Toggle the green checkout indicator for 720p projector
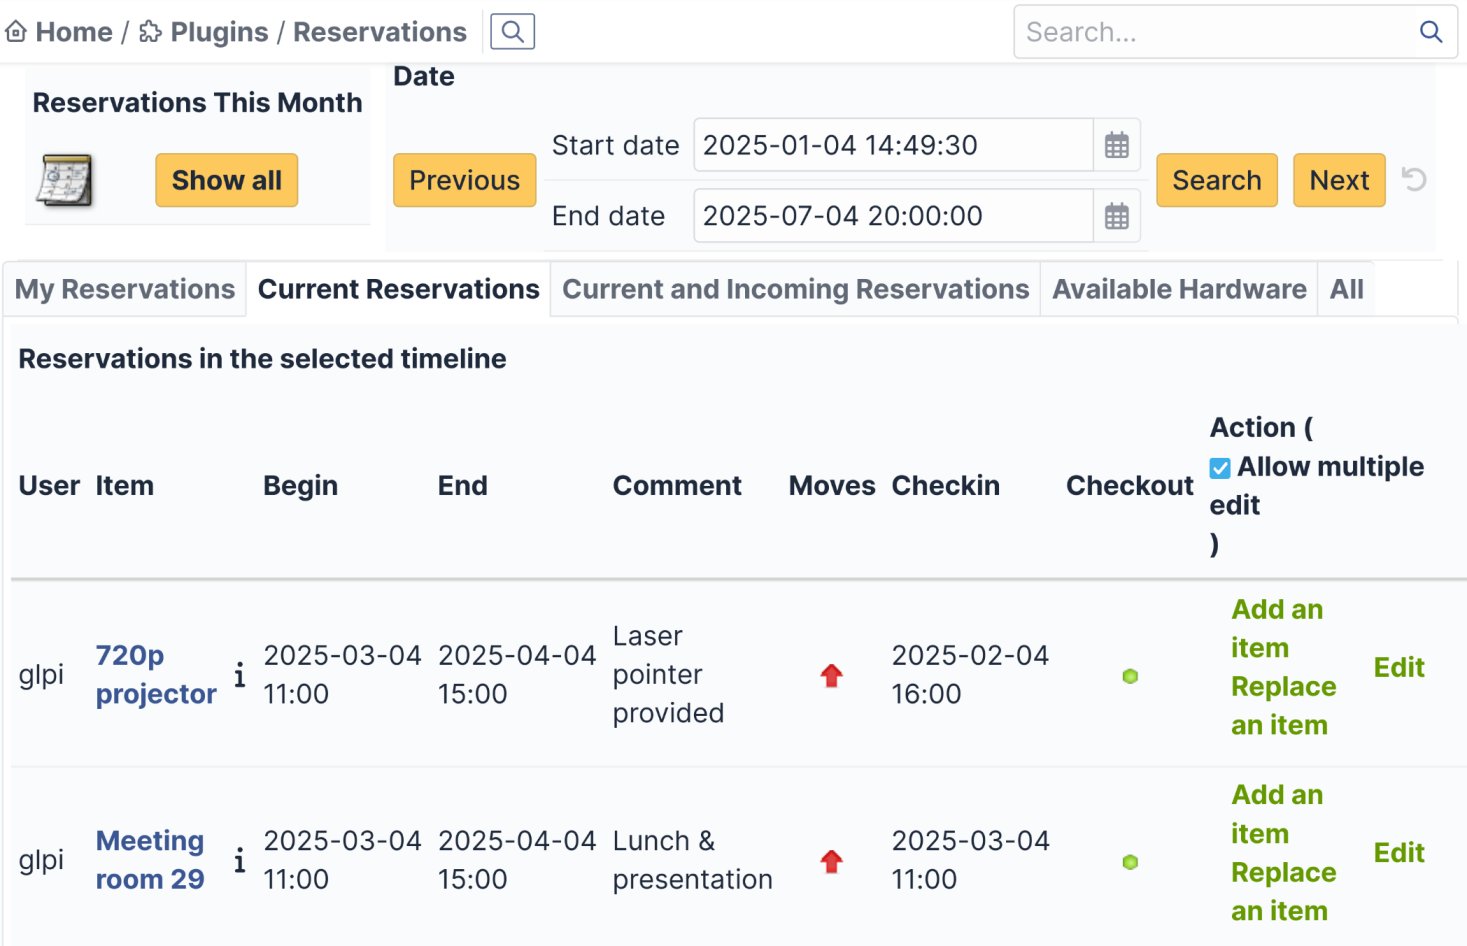The image size is (1467, 946). (1129, 675)
